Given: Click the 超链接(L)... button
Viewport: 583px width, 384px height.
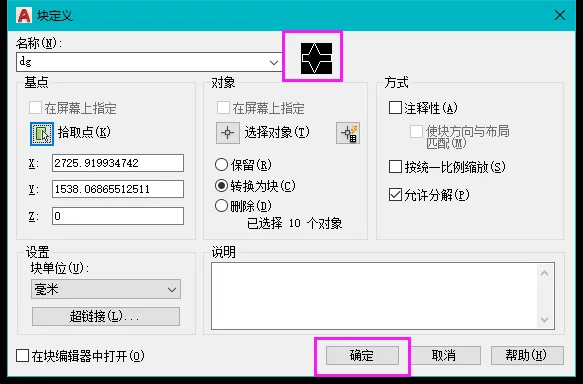Looking at the screenshot, I should (x=106, y=316).
